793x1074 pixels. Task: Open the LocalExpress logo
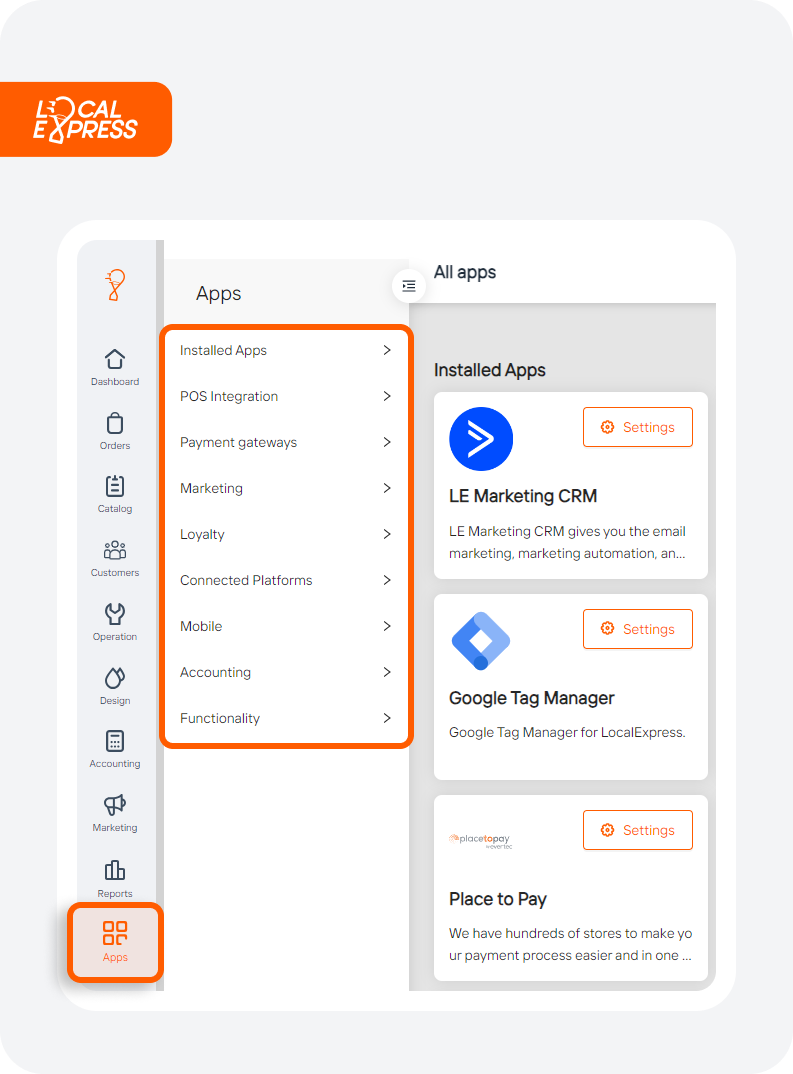point(85,119)
